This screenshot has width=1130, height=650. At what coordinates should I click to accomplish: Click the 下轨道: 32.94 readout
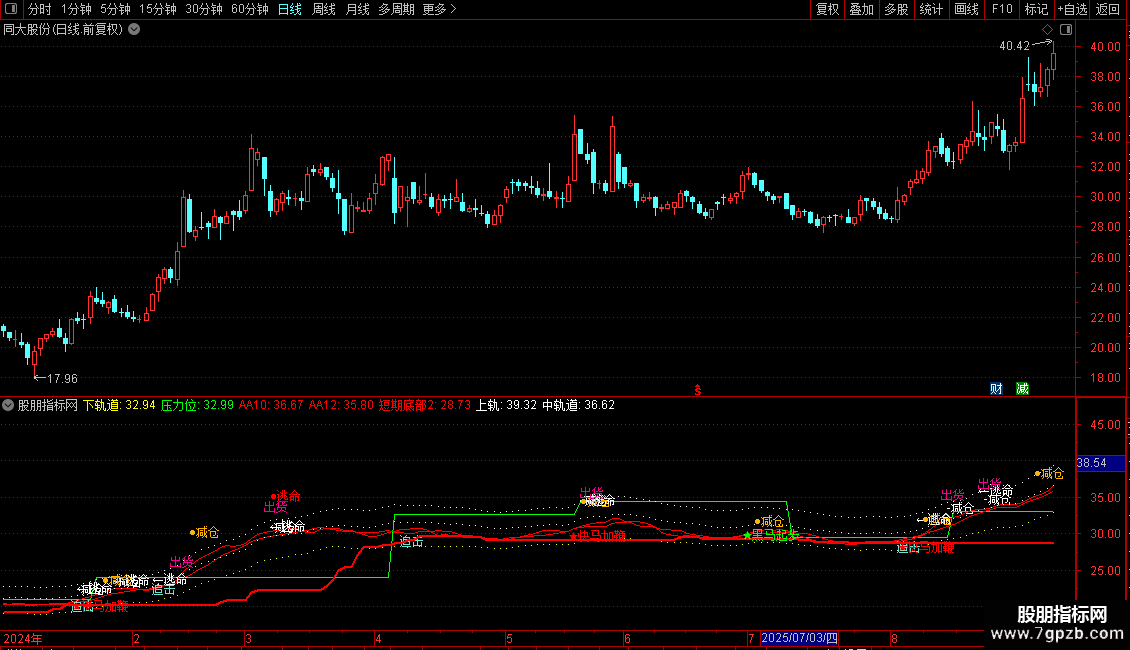[x=119, y=405]
